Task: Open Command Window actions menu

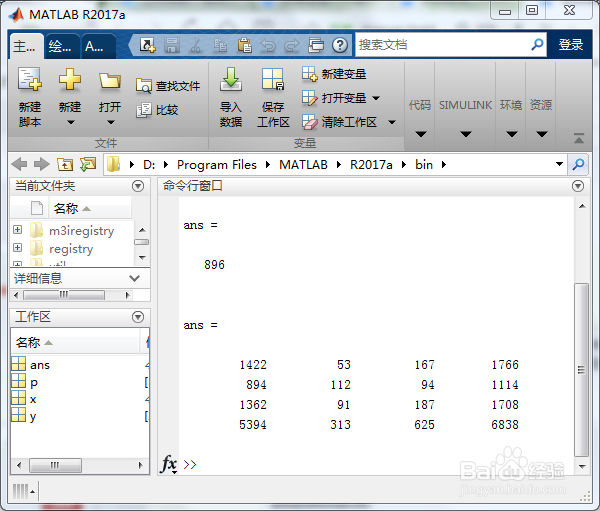Action: (x=578, y=186)
